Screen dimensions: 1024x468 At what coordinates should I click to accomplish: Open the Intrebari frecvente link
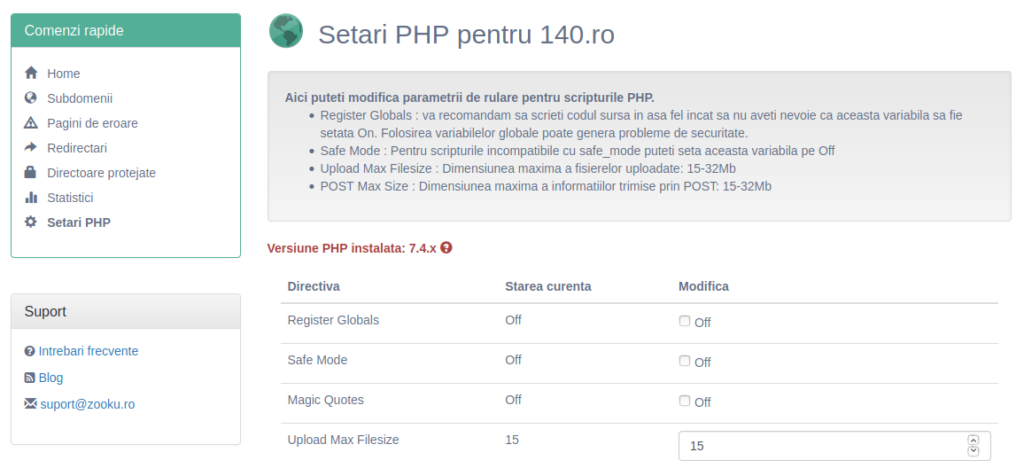point(88,351)
